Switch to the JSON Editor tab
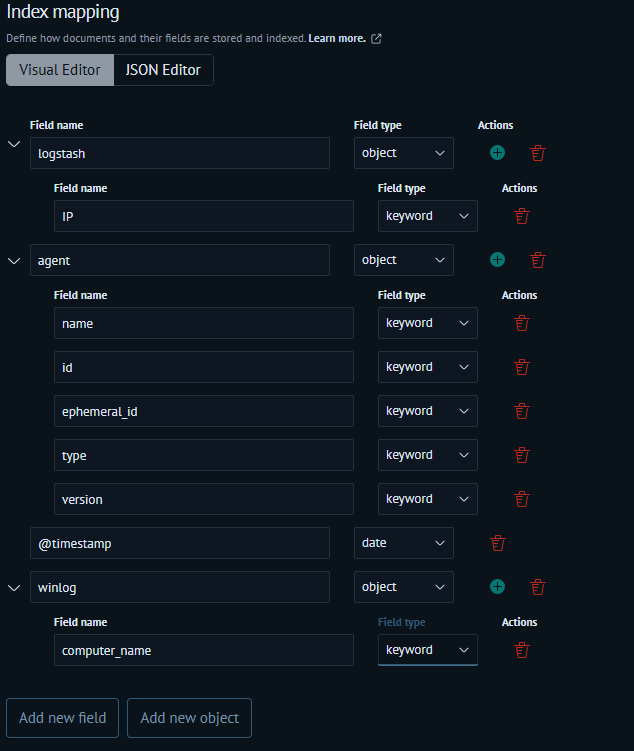This screenshot has height=751, width=634. pos(163,70)
